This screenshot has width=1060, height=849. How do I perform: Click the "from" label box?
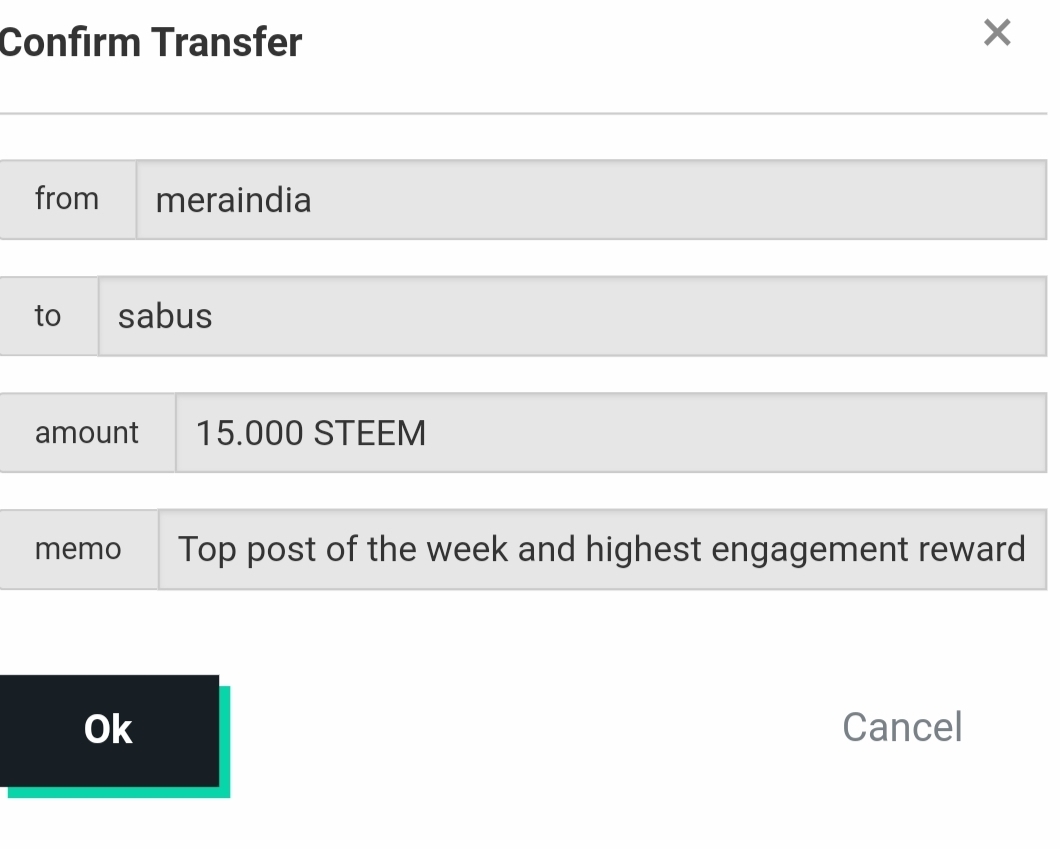[x=67, y=199]
